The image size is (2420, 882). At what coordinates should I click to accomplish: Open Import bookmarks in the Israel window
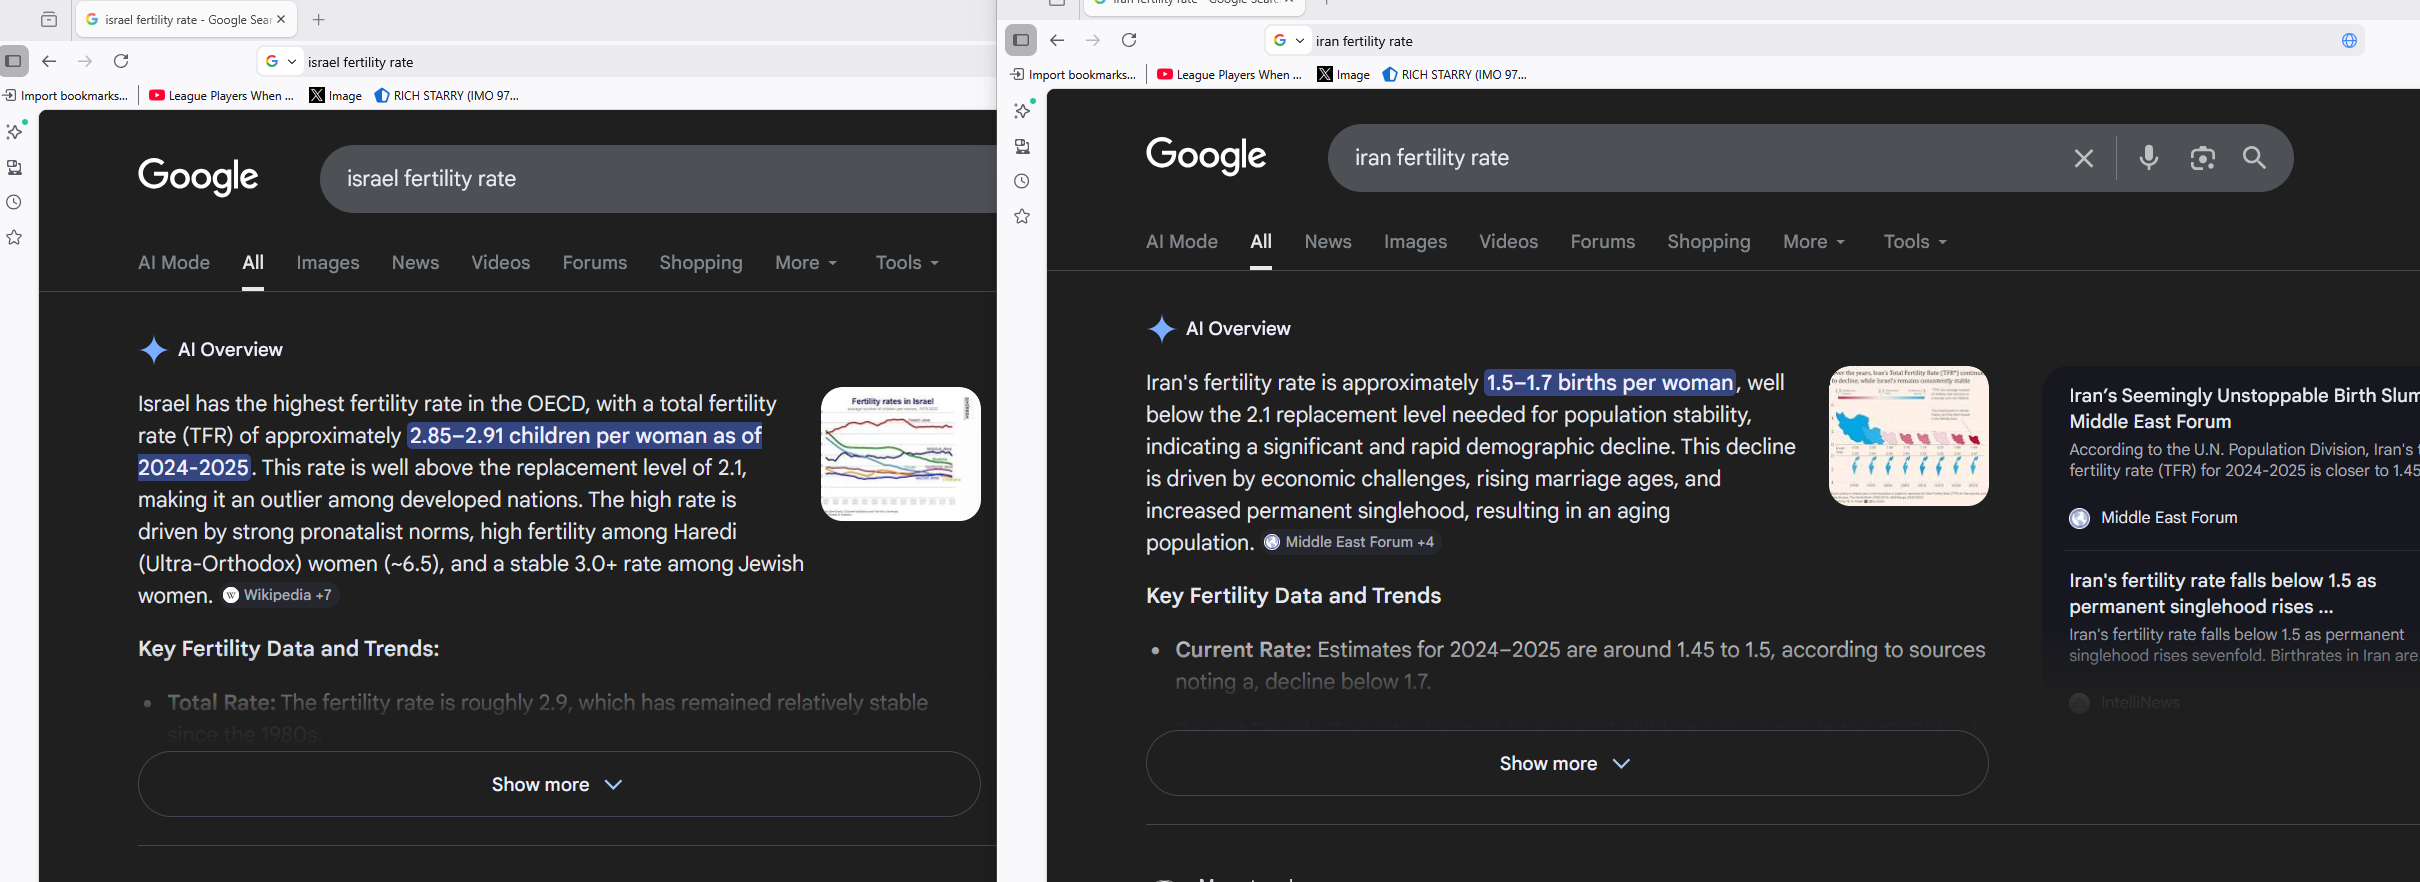(66, 96)
